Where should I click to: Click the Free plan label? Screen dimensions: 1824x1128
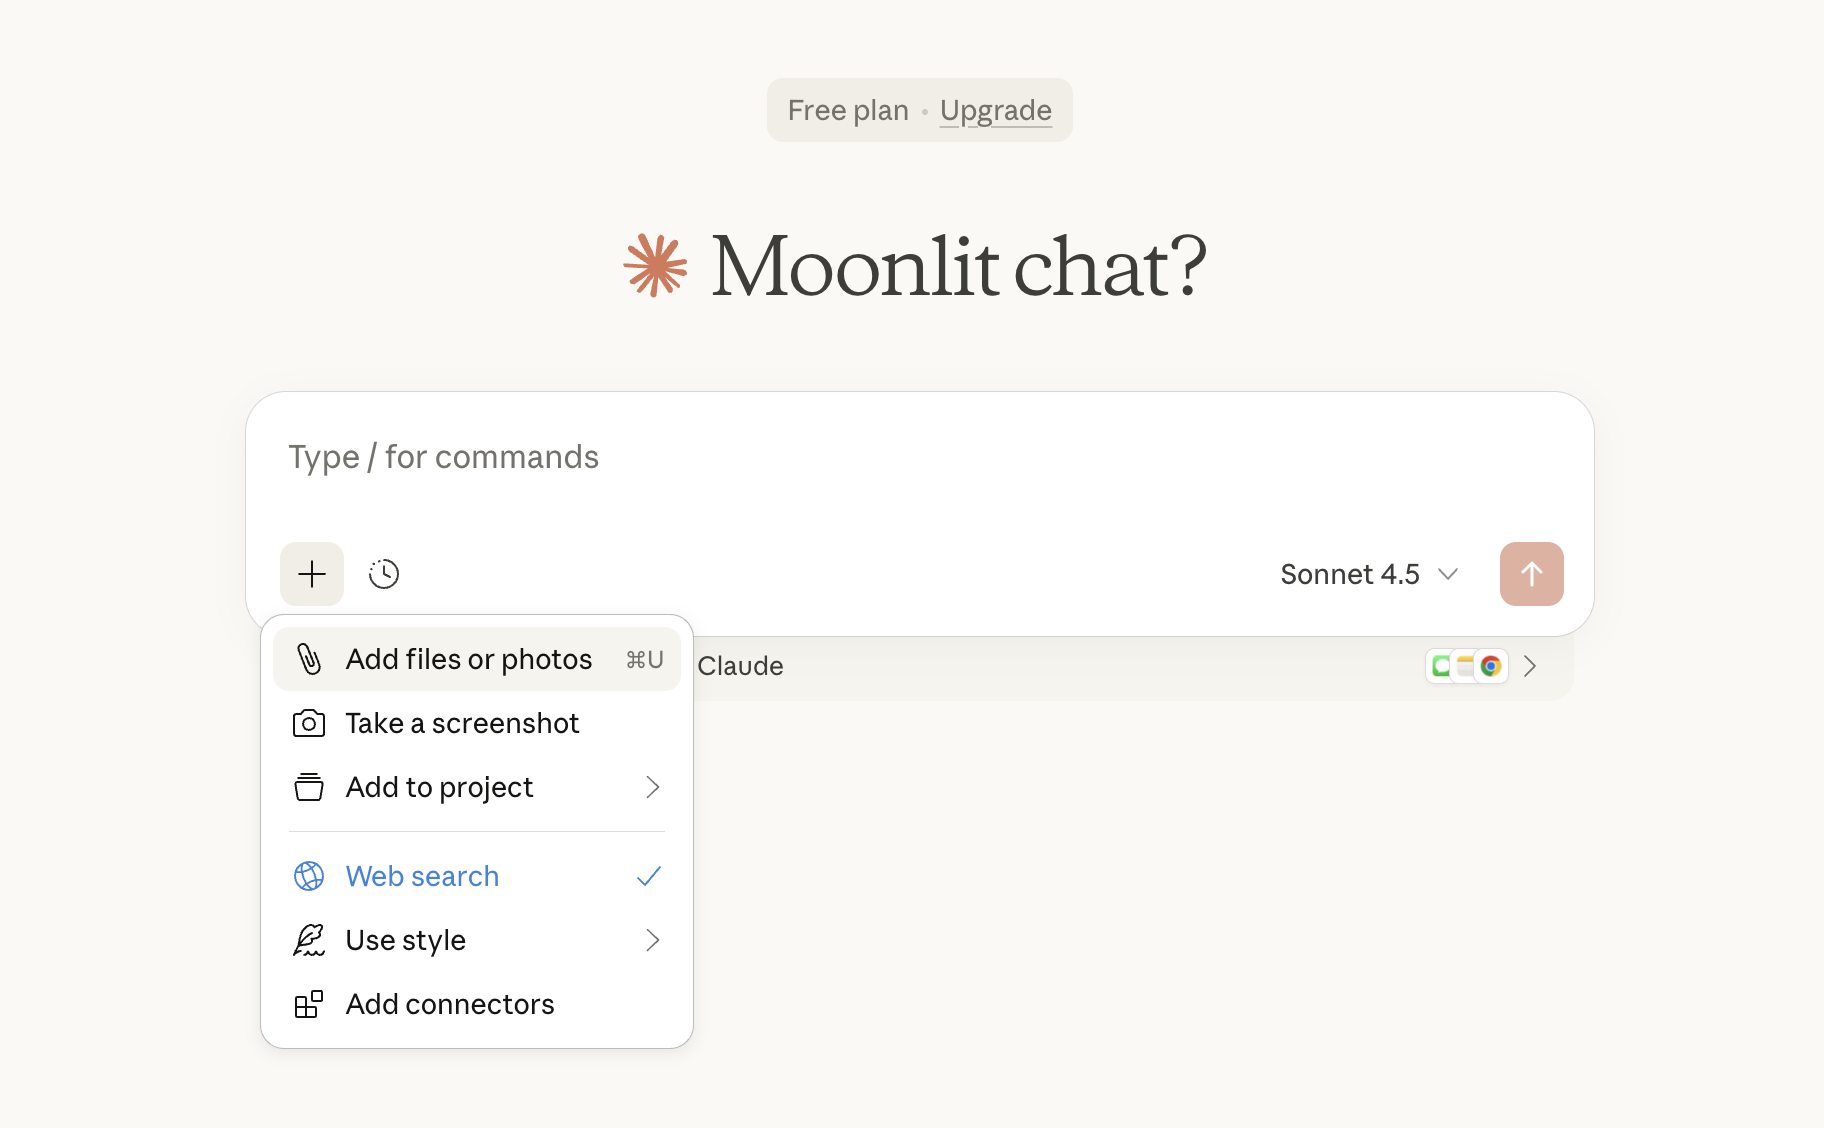(848, 110)
